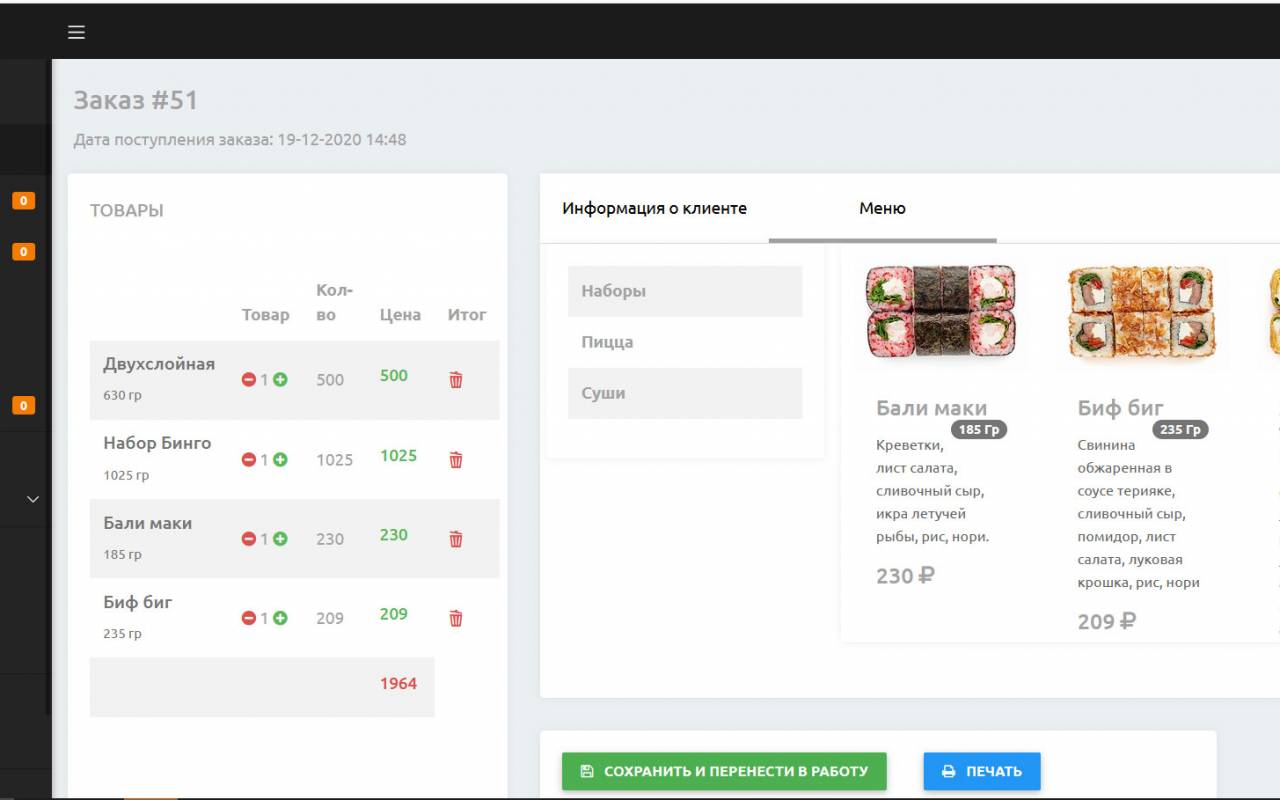Delete "Двухслойная" using its trash icon
The image size is (1280, 800).
tap(455, 380)
